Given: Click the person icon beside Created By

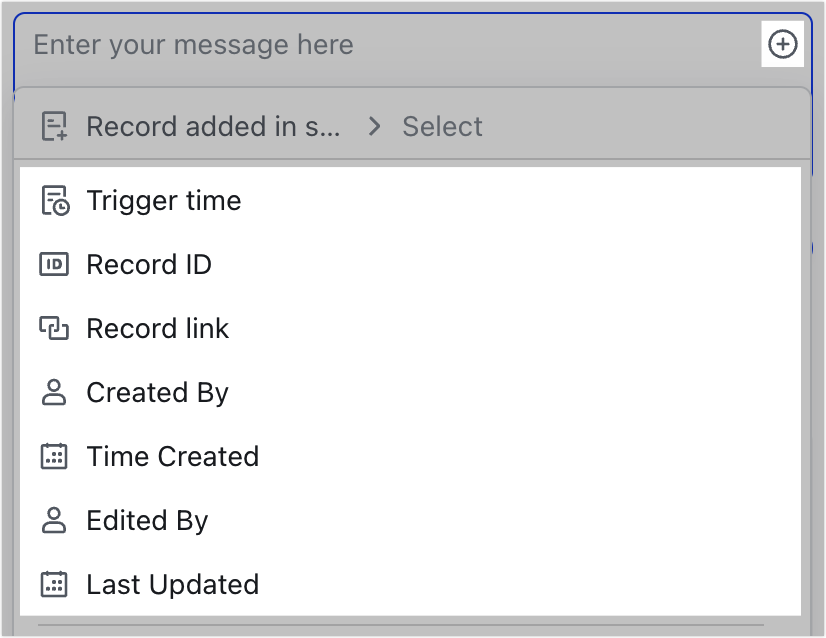Looking at the screenshot, I should (x=53, y=392).
